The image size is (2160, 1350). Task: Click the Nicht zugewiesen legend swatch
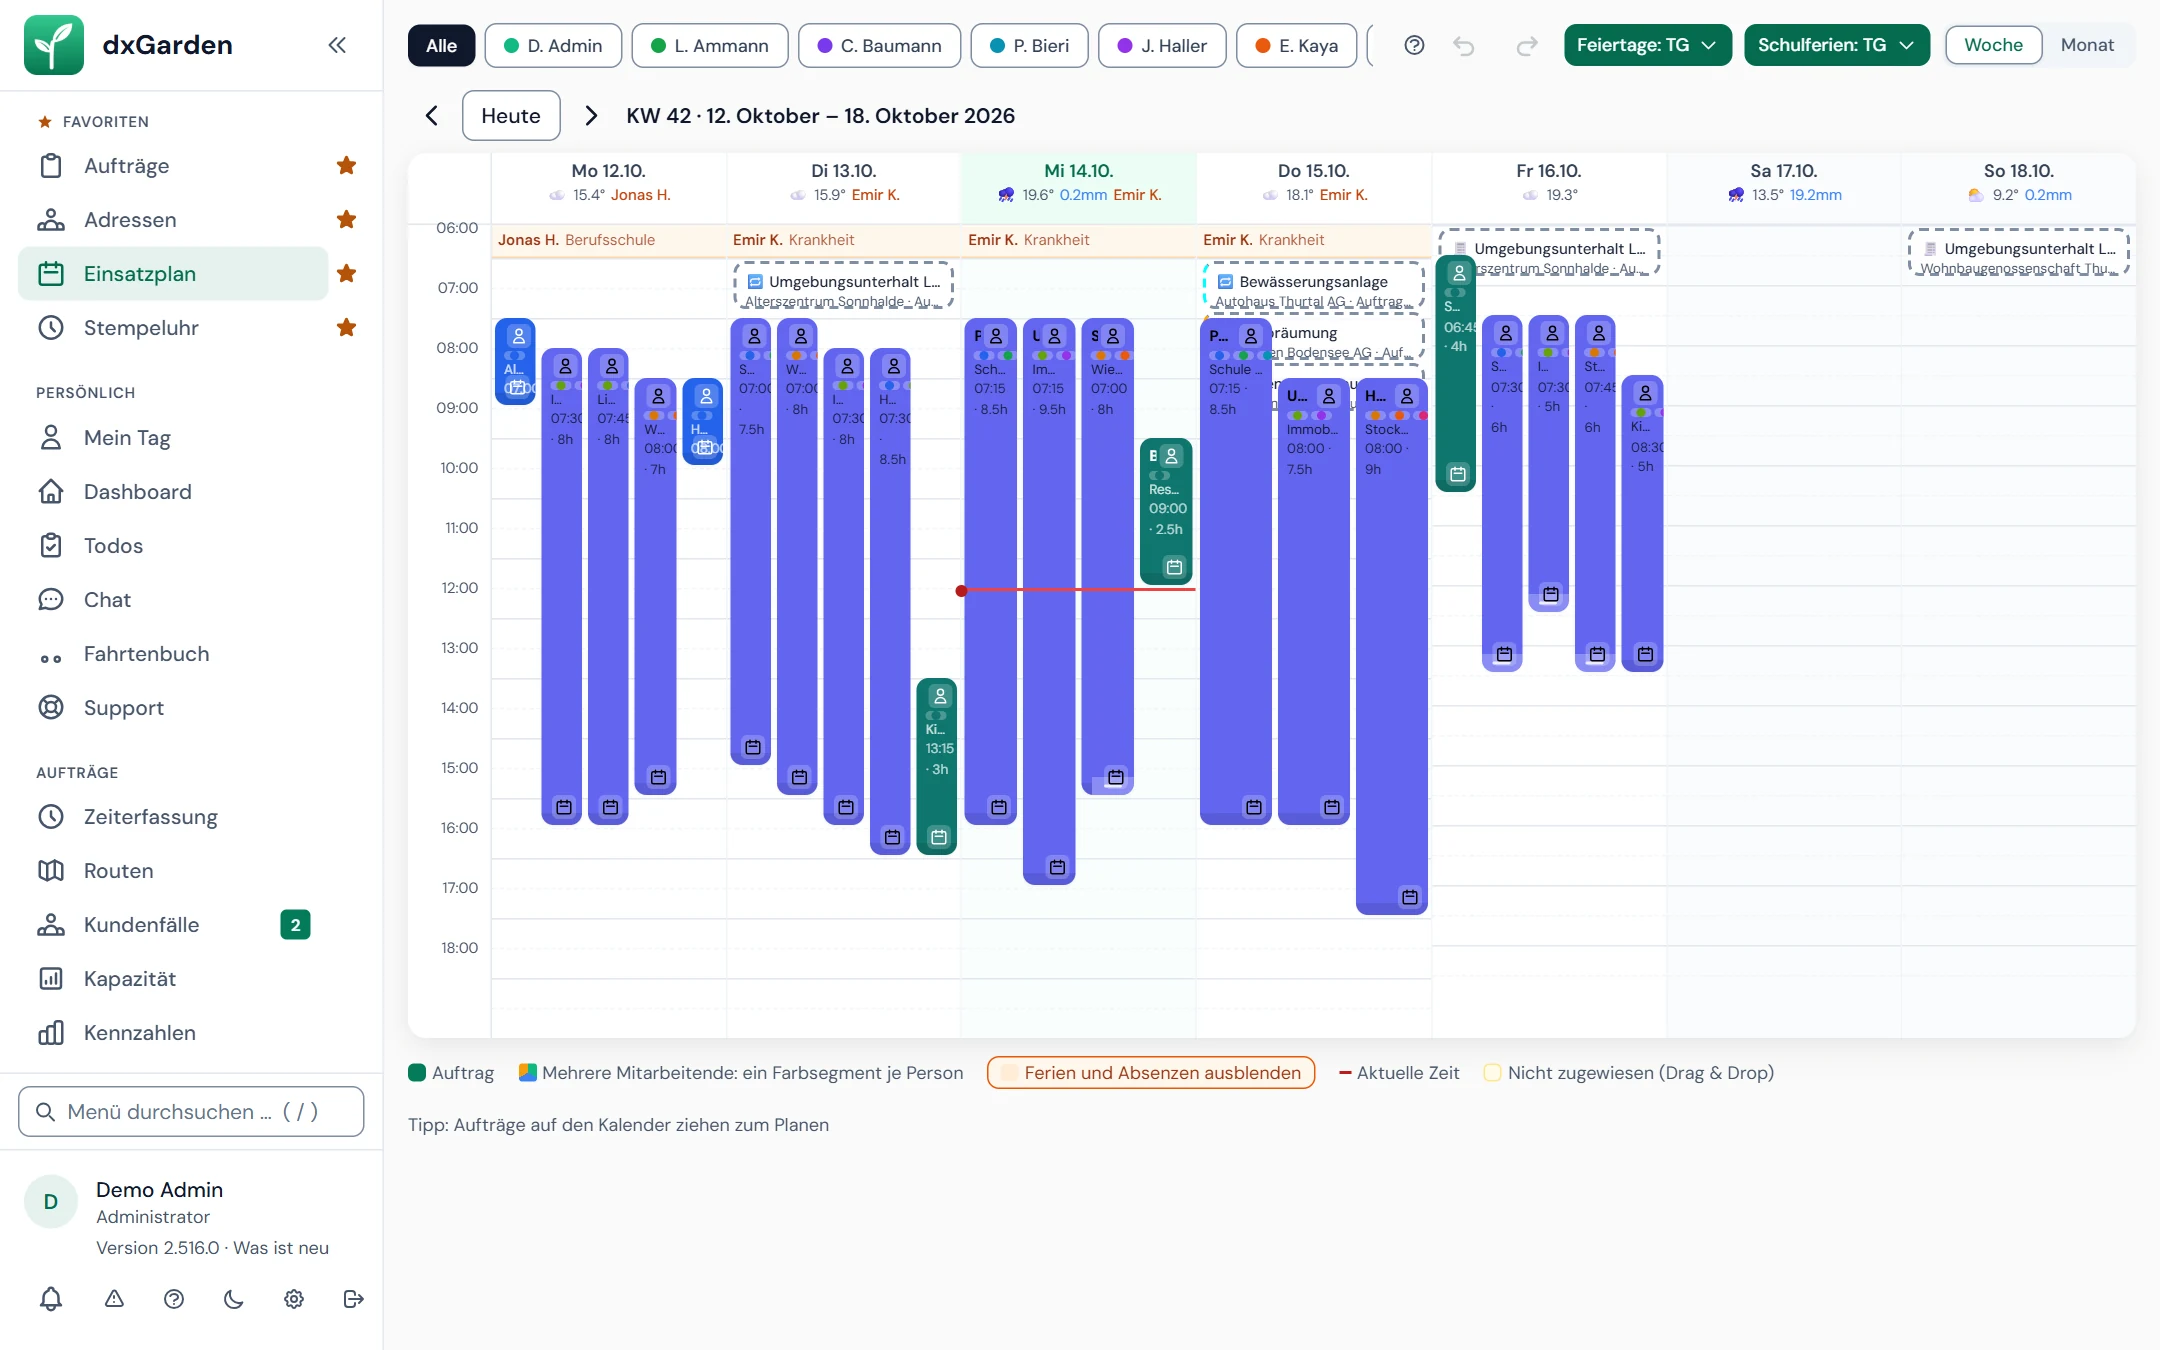tap(1492, 1073)
